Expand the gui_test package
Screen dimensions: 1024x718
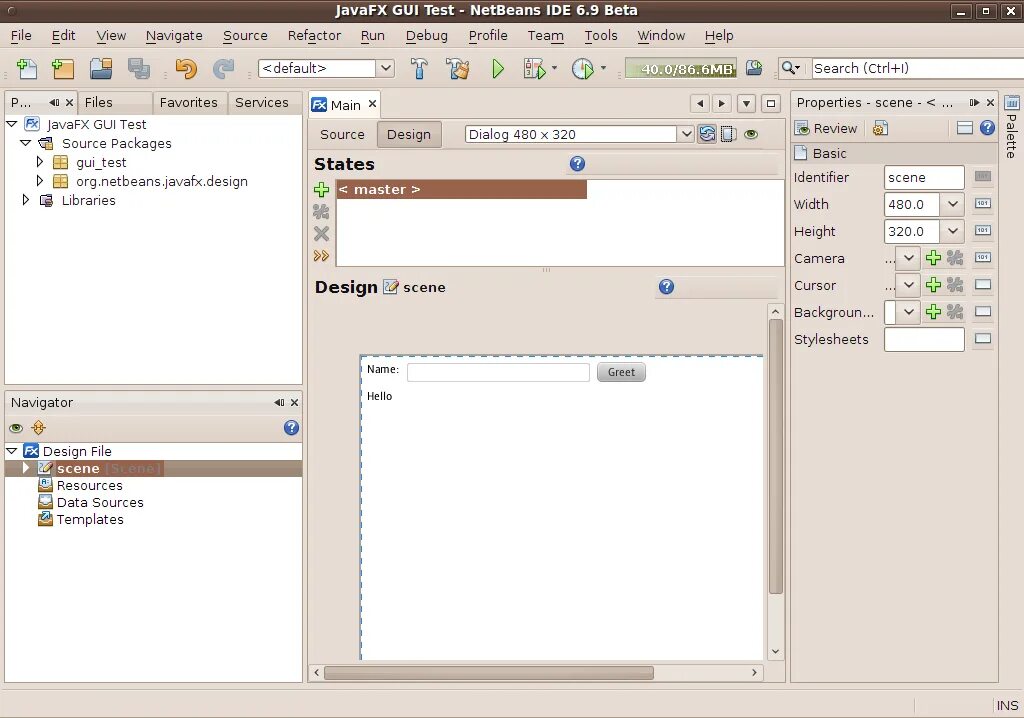coord(39,161)
